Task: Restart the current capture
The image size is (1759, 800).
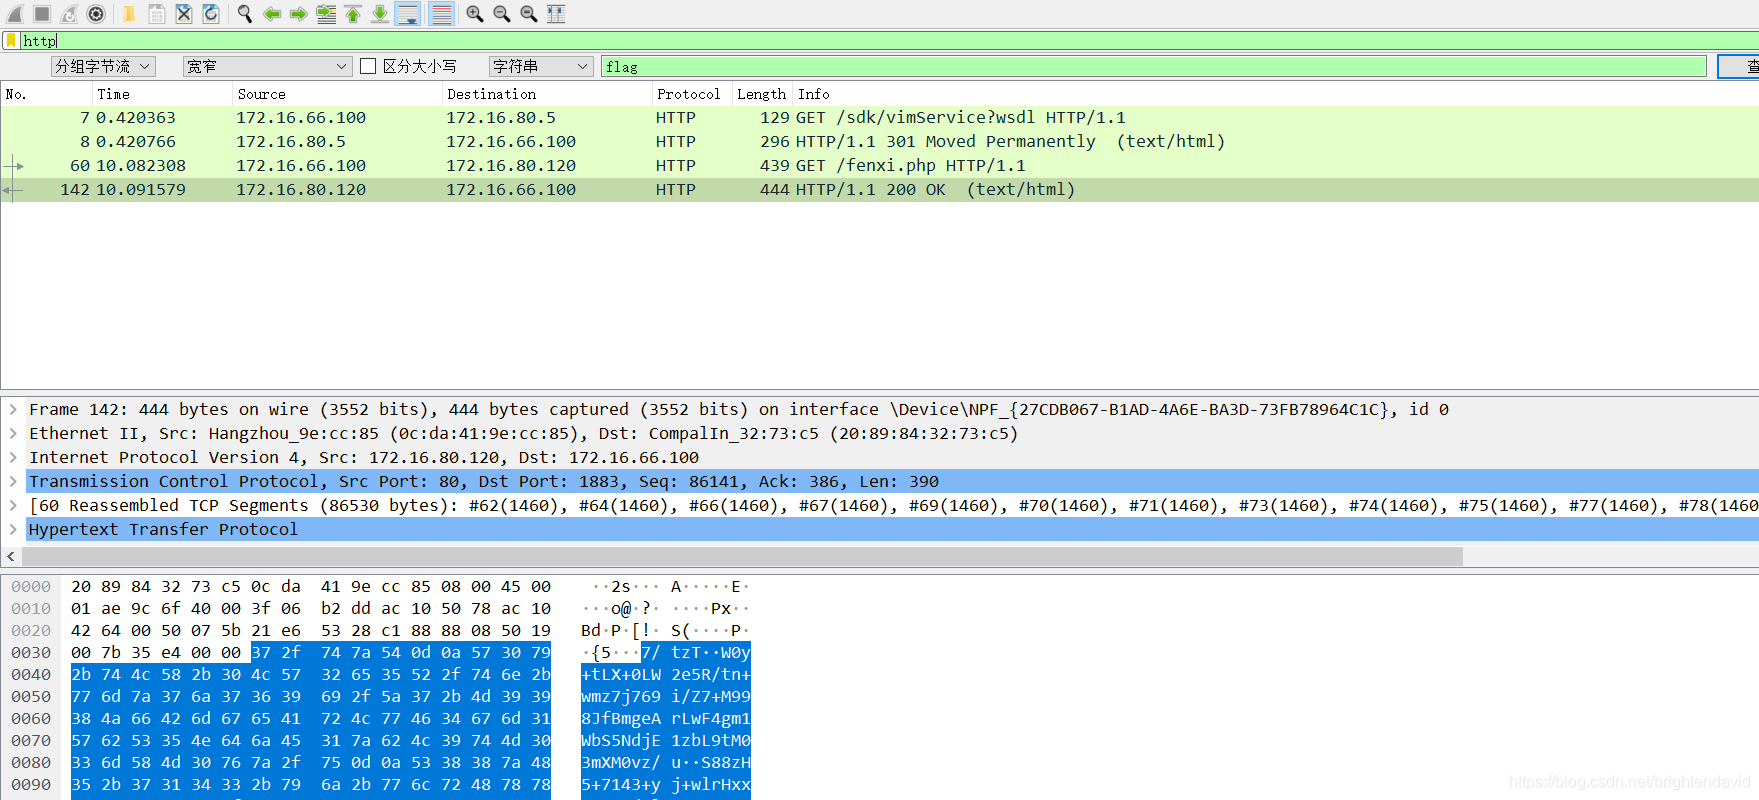Action: tap(69, 13)
